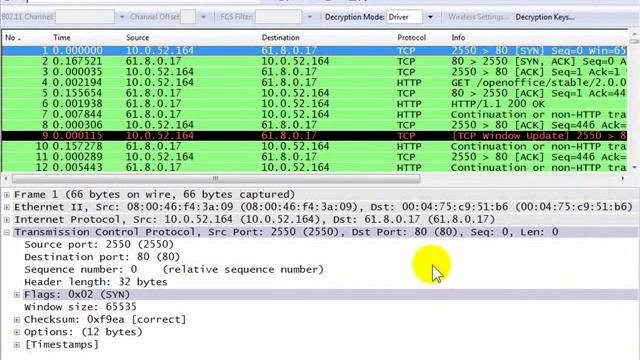Expand the Options: (12 bytes) node
Image resolution: width=640 pixels, height=360 pixels.
[x=17, y=332]
